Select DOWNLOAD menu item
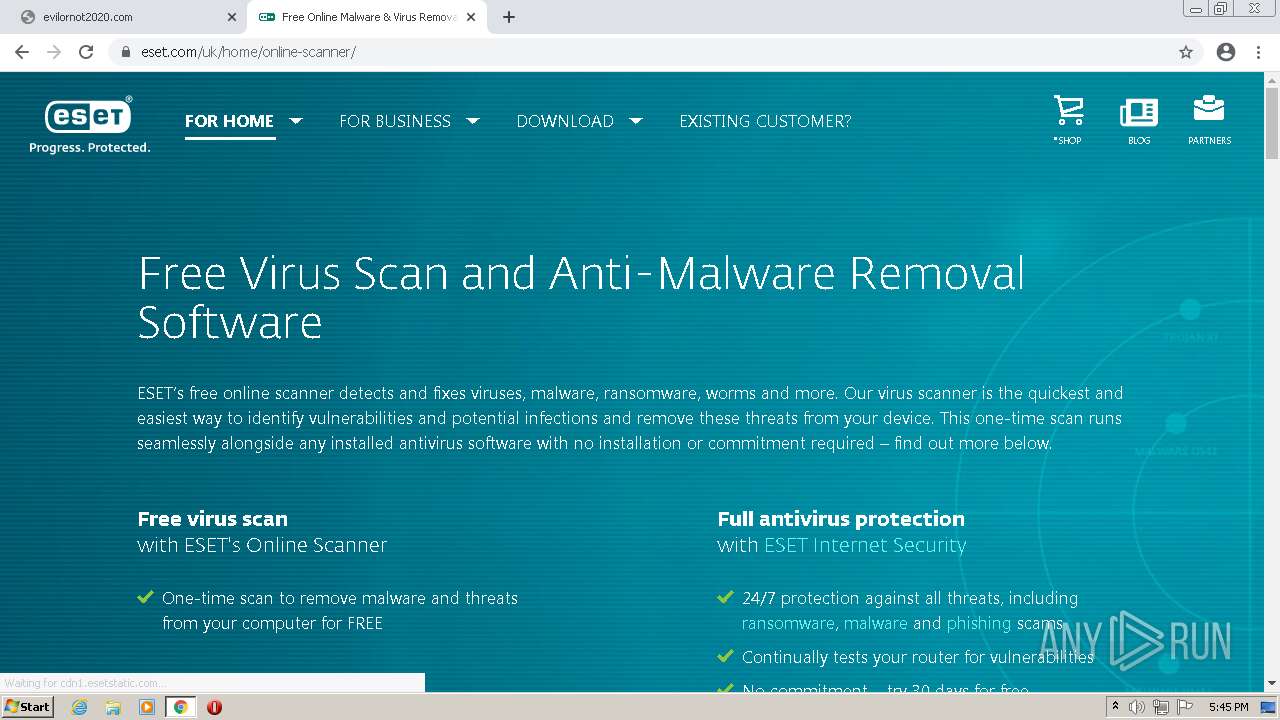The image size is (1280, 720). (565, 121)
